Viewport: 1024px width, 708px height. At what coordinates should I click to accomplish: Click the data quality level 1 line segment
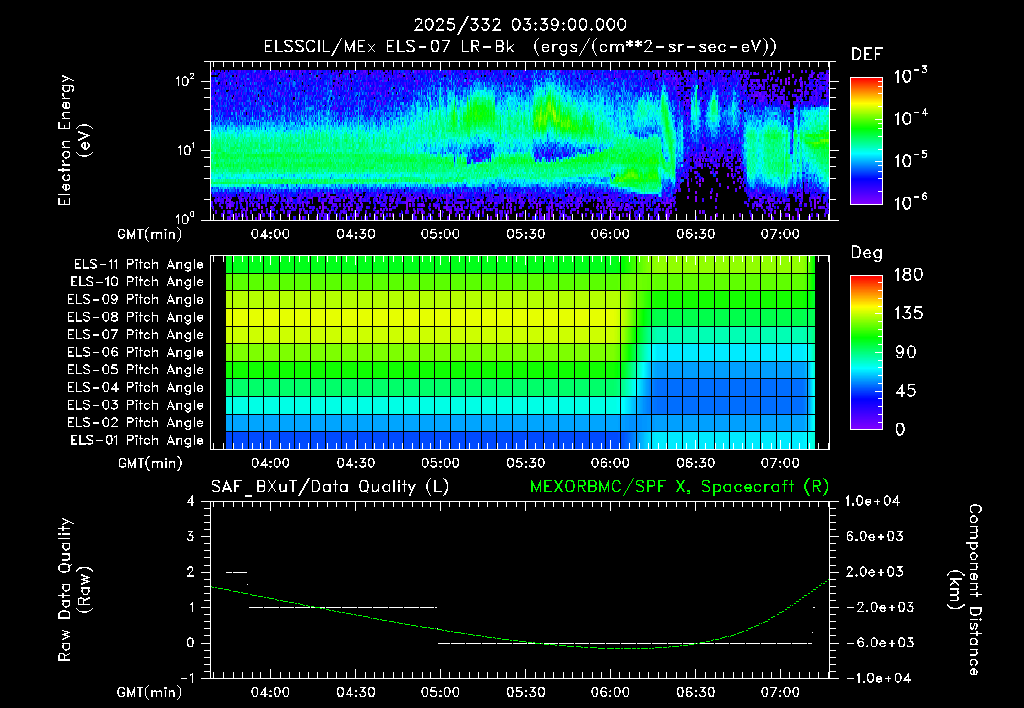(343, 607)
